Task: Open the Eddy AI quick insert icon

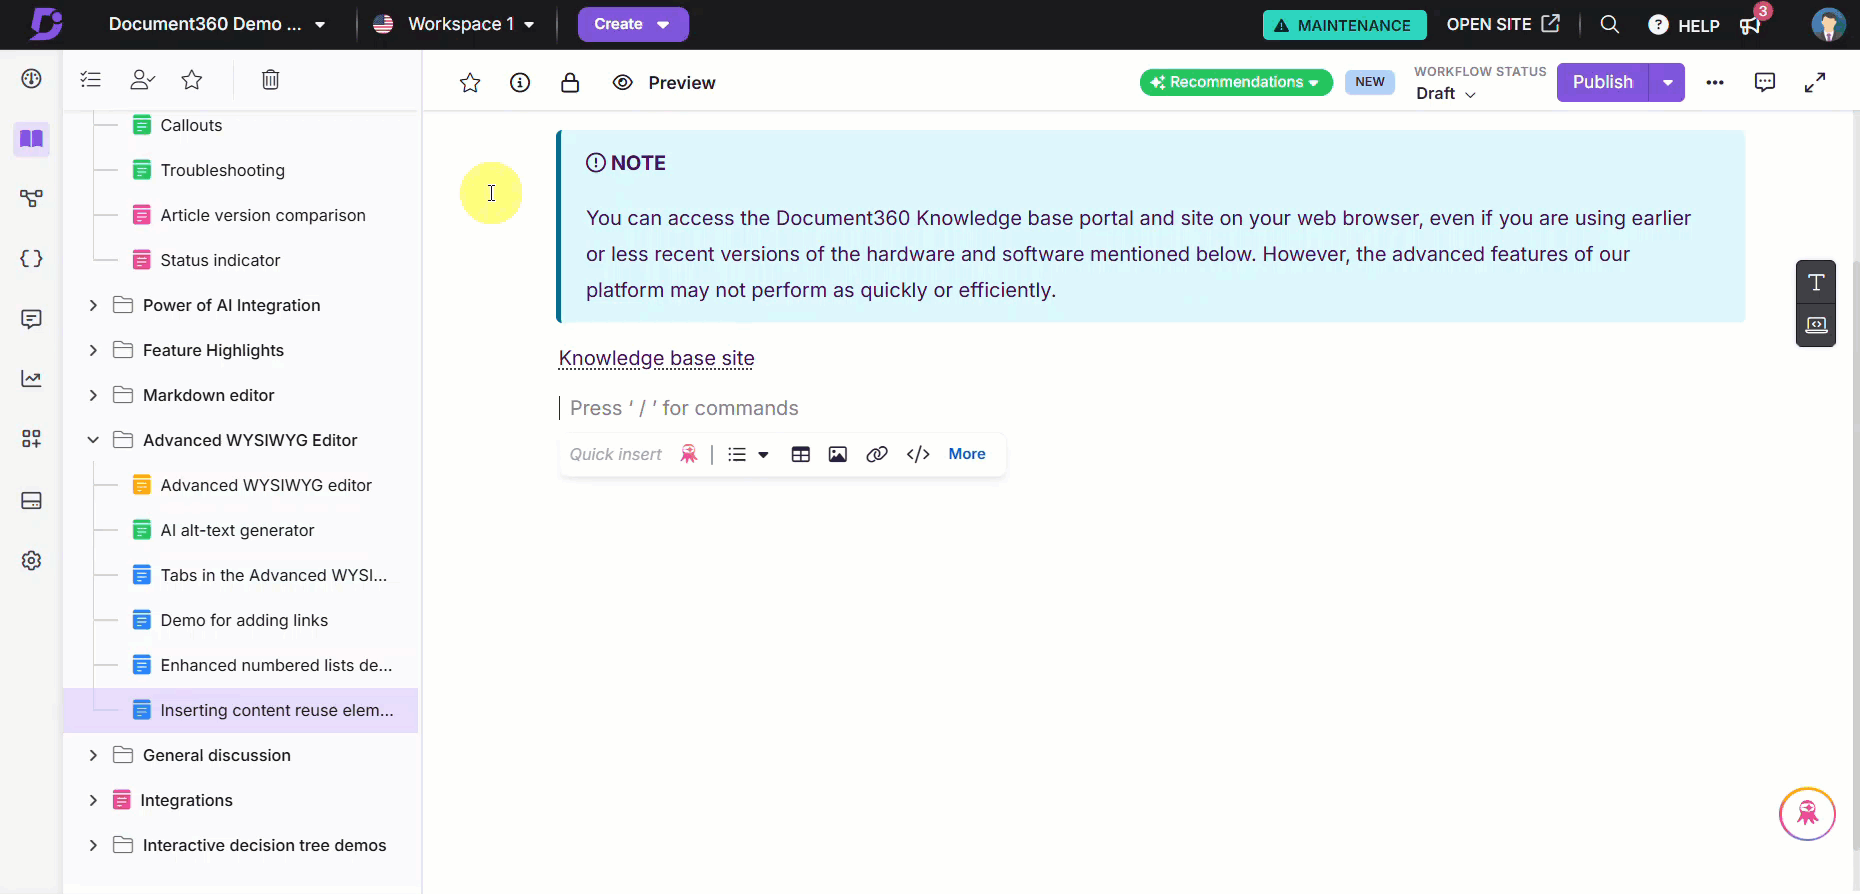Action: pyautogui.click(x=689, y=454)
